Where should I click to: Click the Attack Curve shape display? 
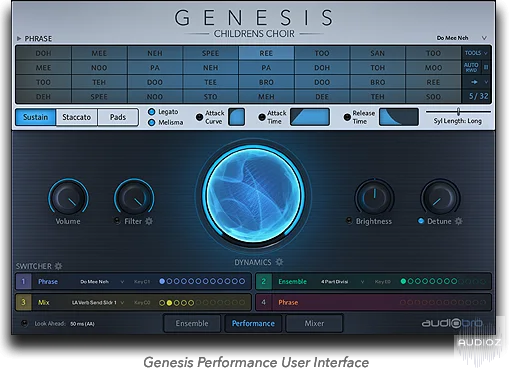click(237, 117)
